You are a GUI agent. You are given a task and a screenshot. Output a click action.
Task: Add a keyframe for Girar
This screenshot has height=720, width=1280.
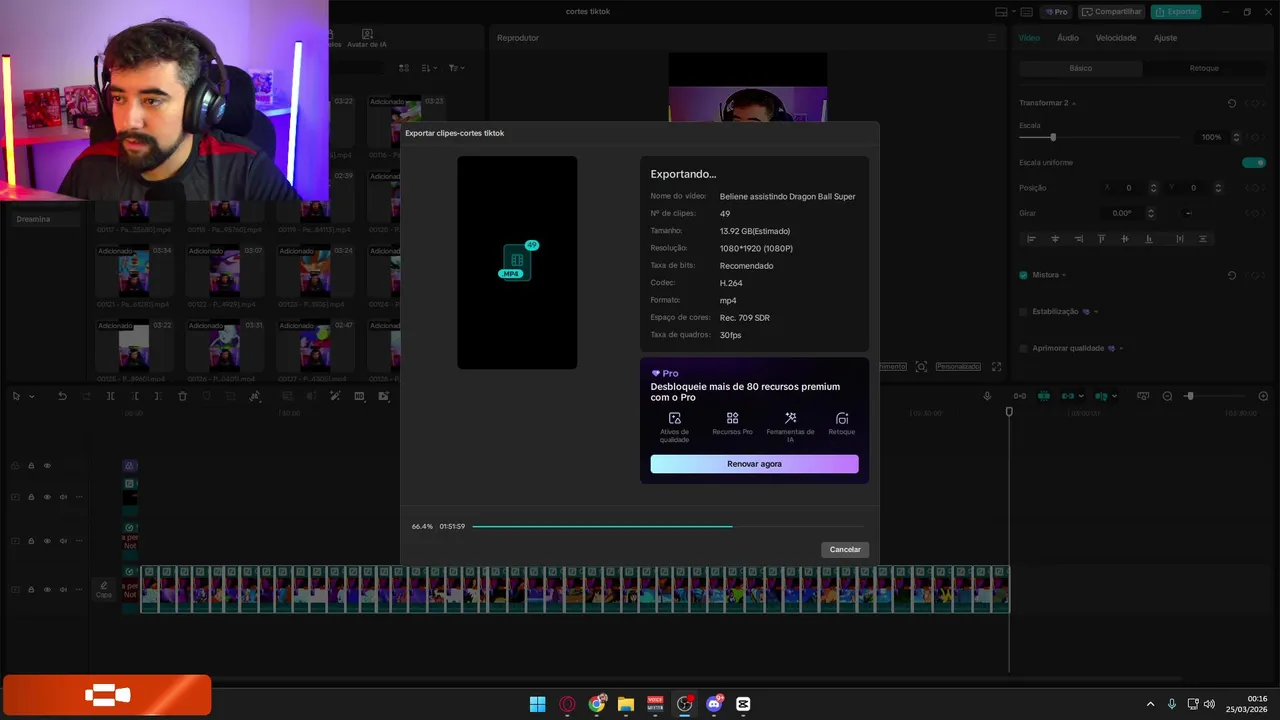(x=1255, y=213)
